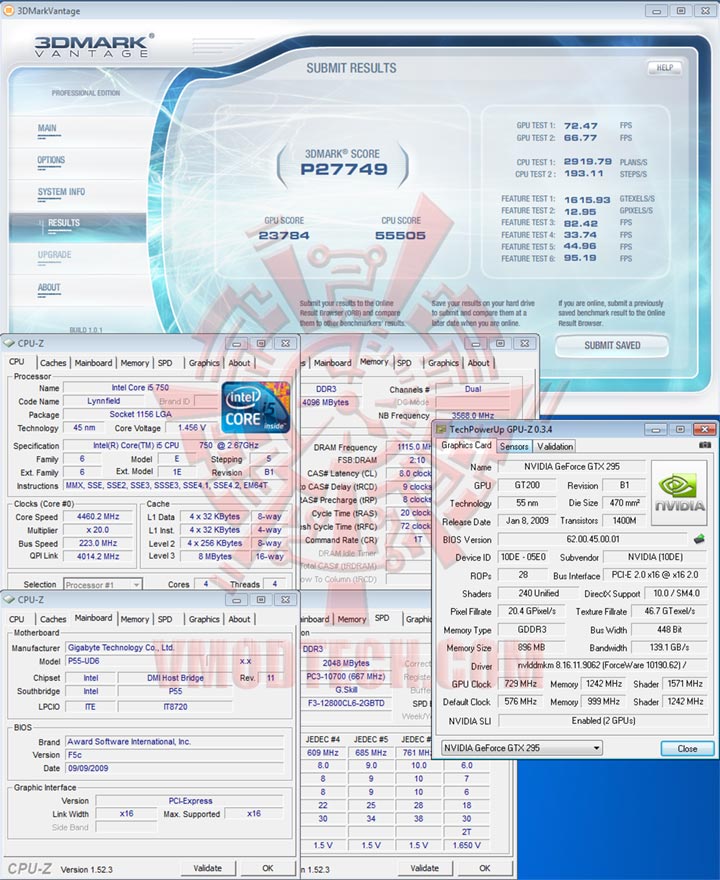Image resolution: width=720 pixels, height=880 pixels.
Task: Expand the NVIDIA GeForce GTX 295 GPU dropdown
Action: pyautogui.click(x=597, y=748)
